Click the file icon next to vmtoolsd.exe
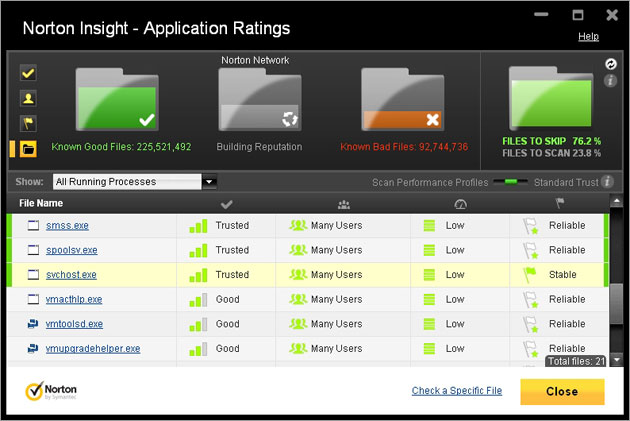630x421 pixels. (x=33, y=323)
